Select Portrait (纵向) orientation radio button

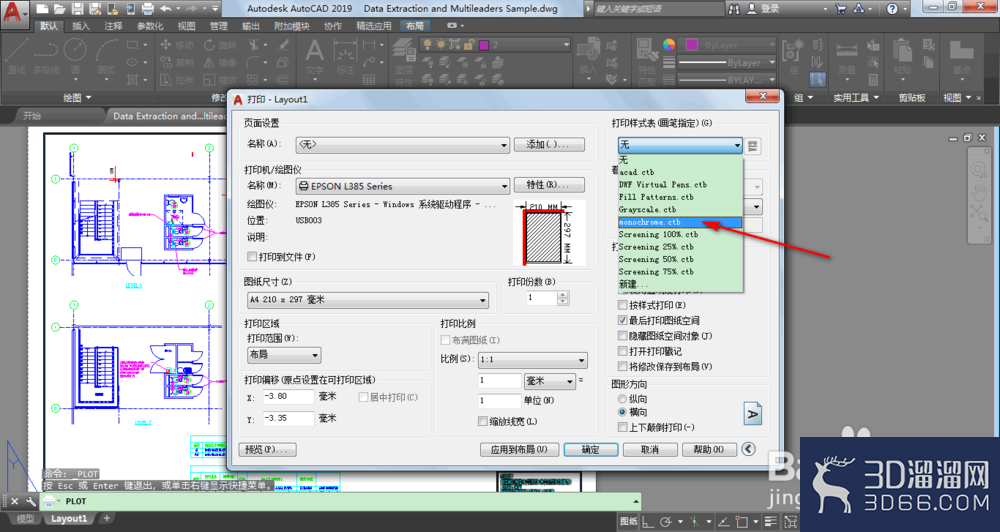622,399
